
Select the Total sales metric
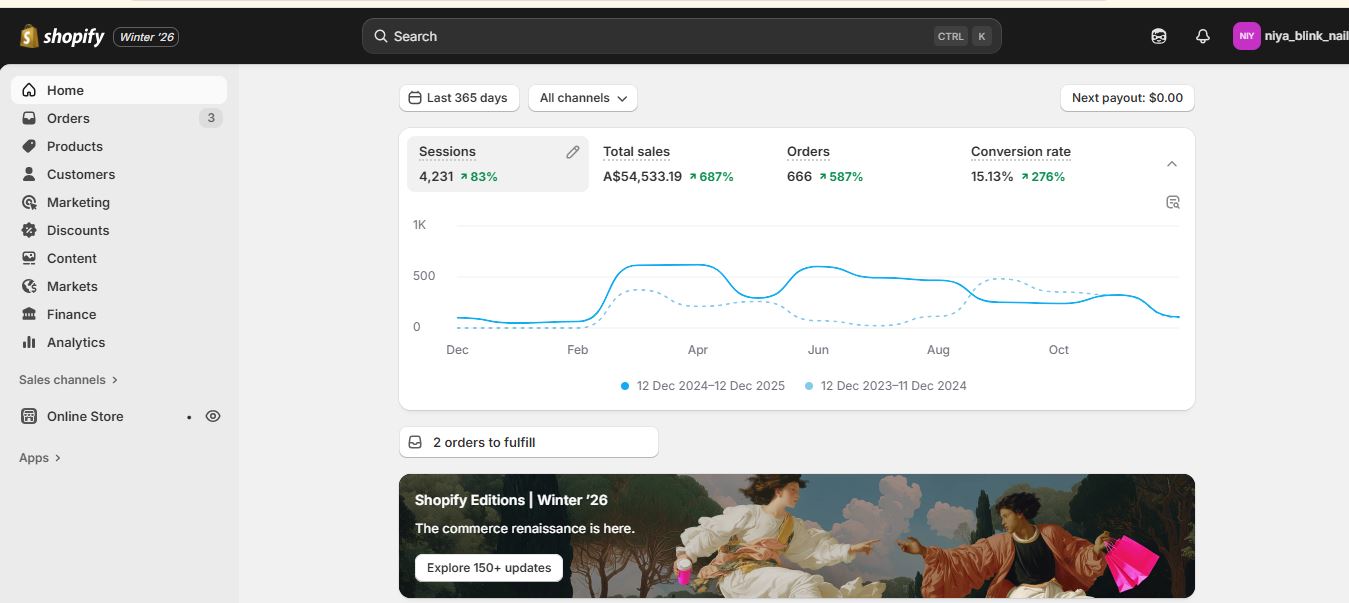(682, 164)
